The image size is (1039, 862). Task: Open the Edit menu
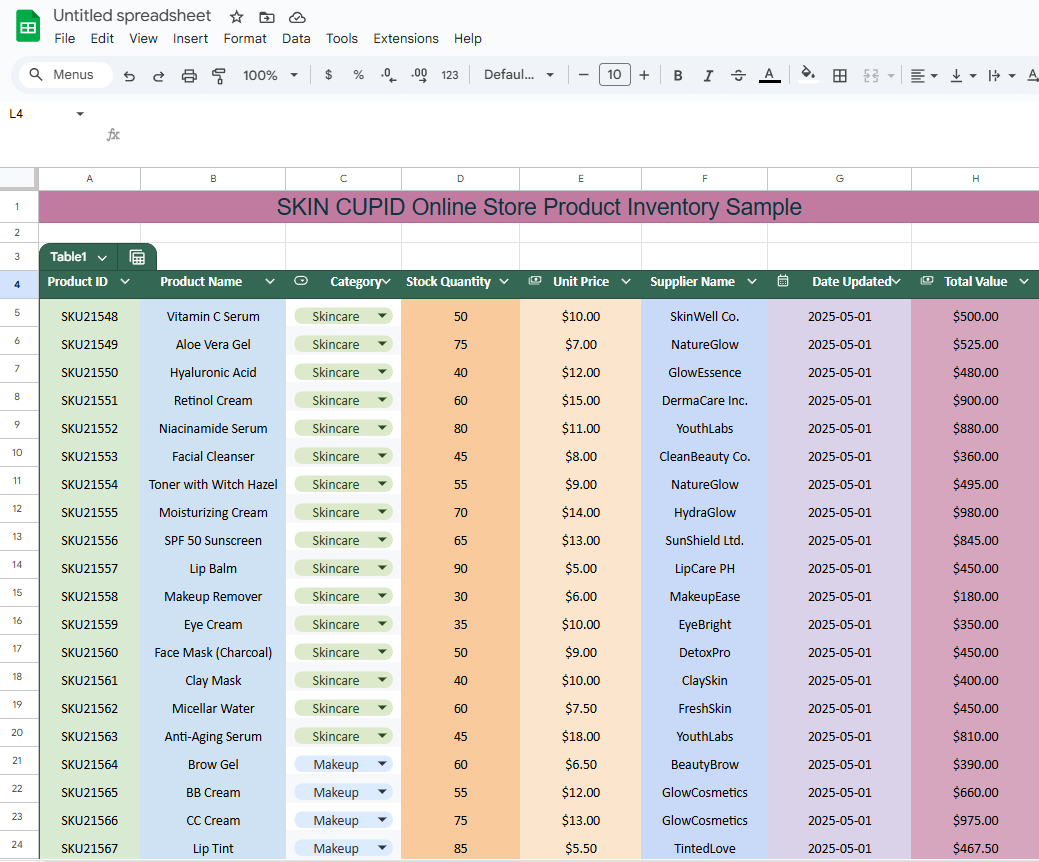(x=102, y=38)
